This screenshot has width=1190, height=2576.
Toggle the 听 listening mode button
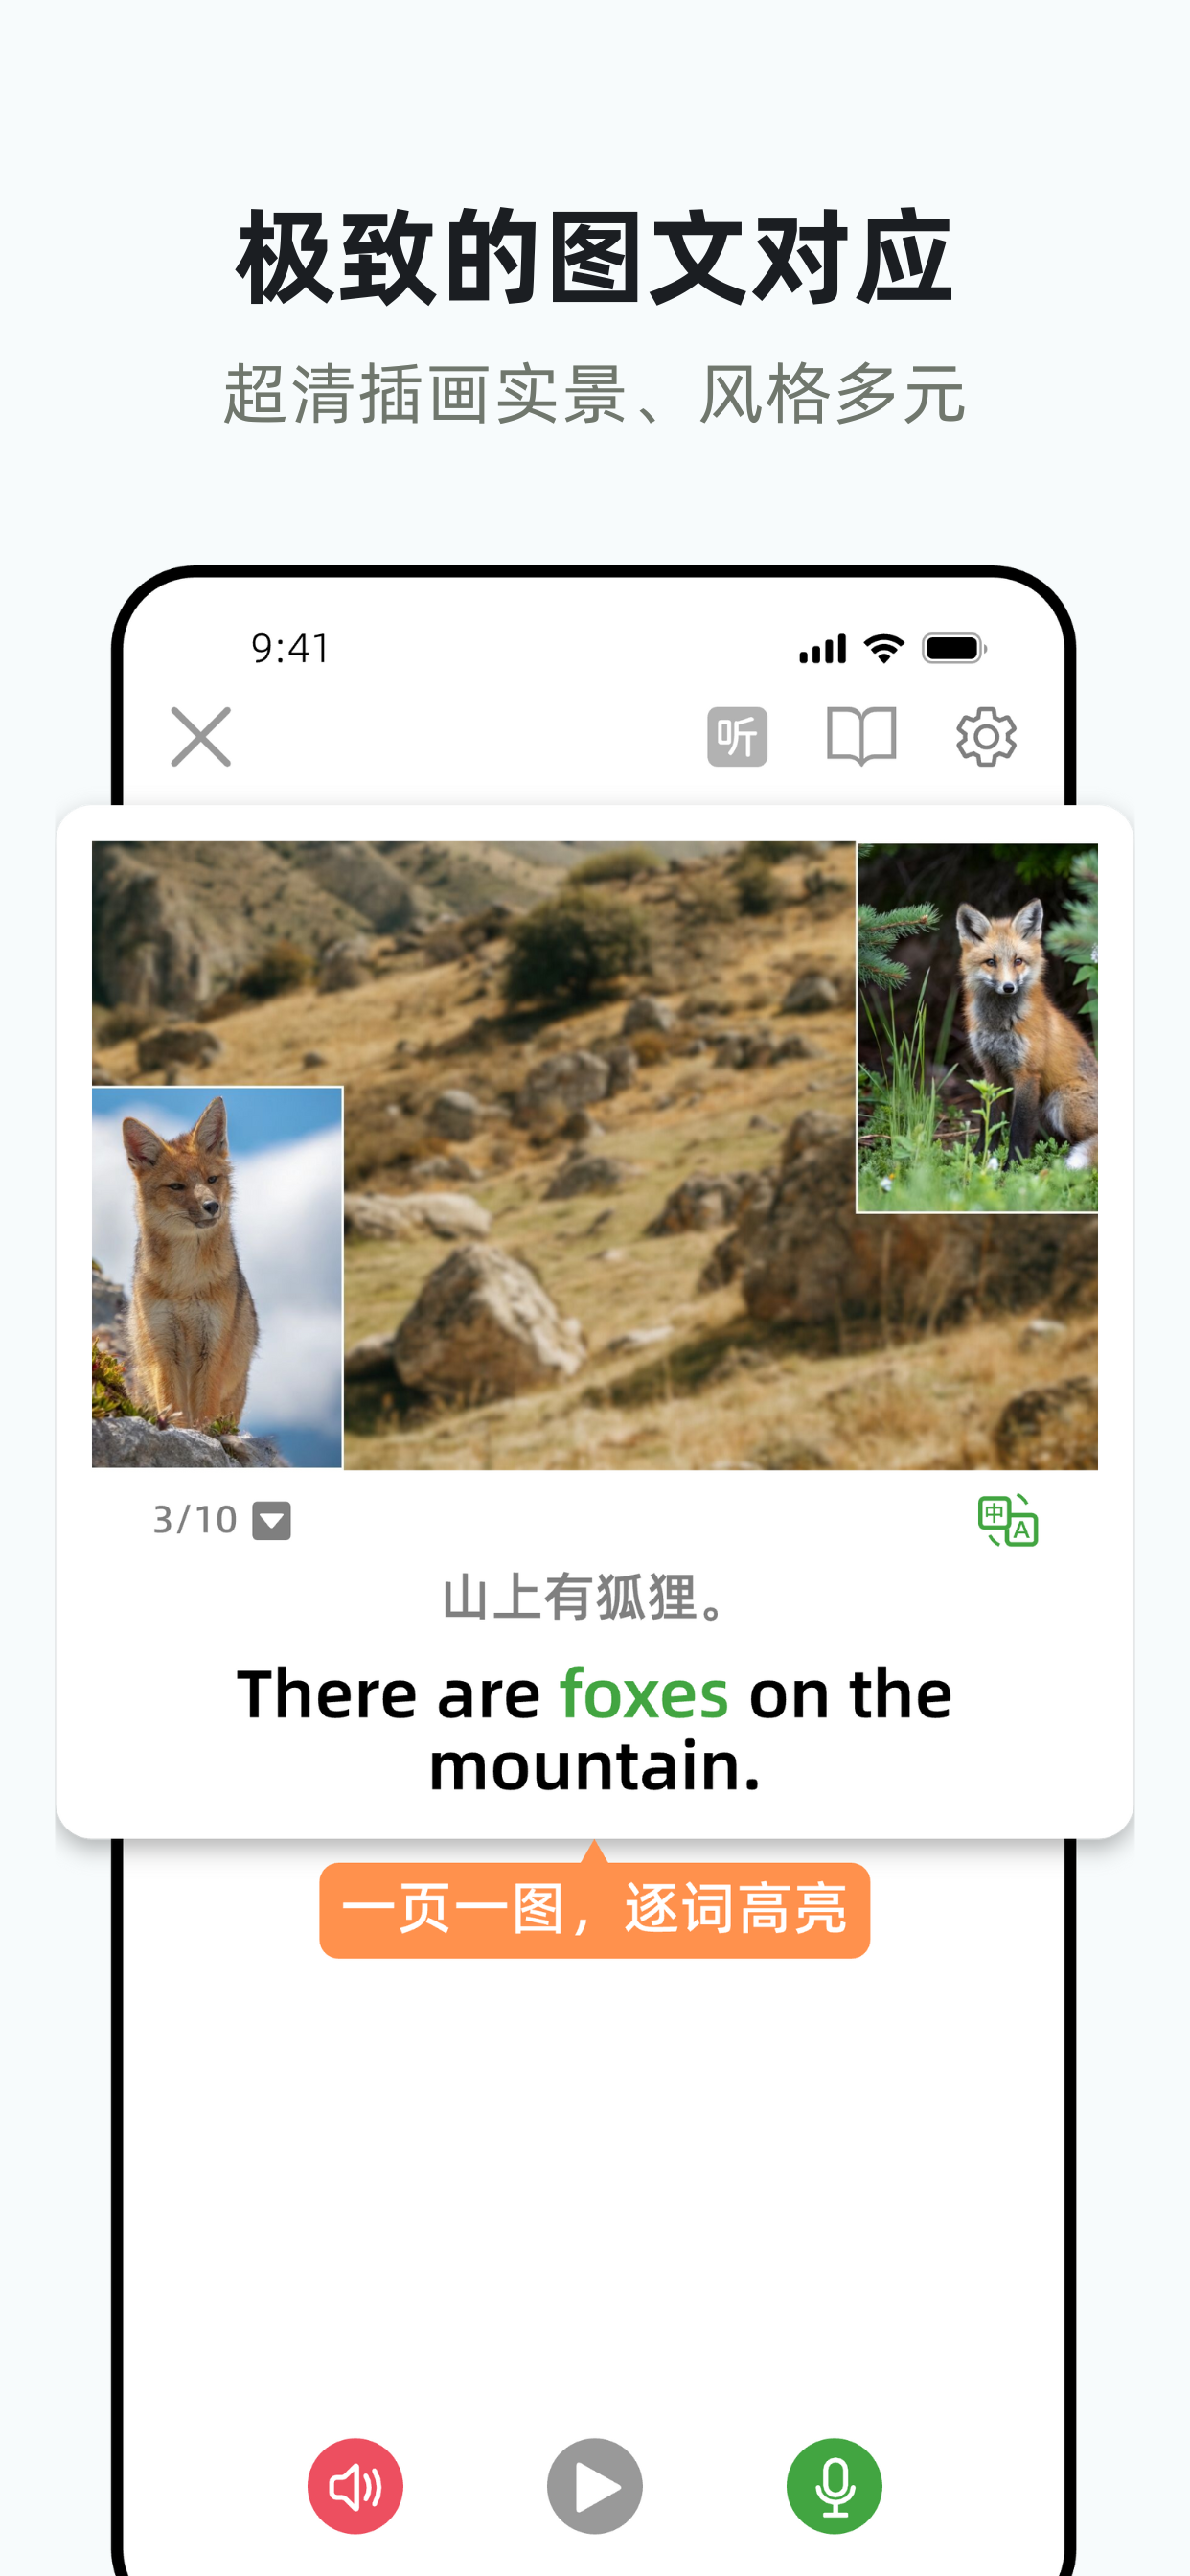tap(737, 737)
